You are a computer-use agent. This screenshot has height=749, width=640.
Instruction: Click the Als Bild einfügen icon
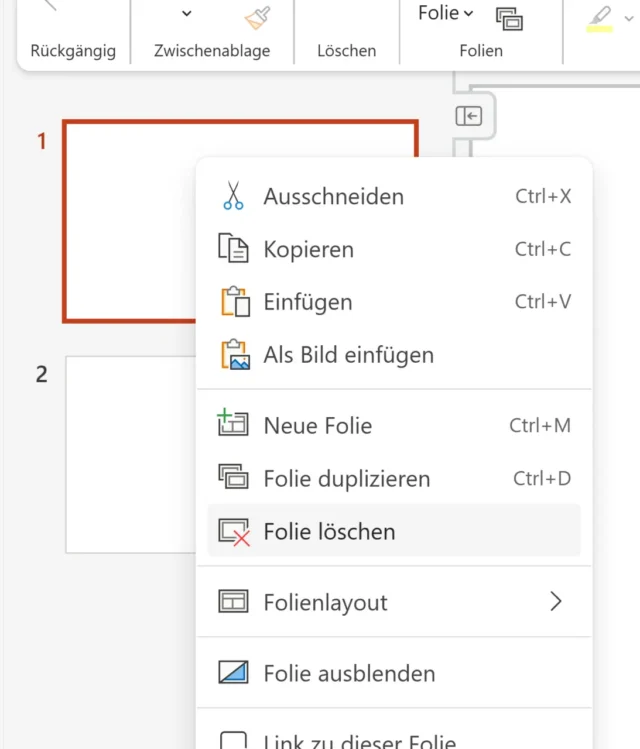[x=233, y=355]
